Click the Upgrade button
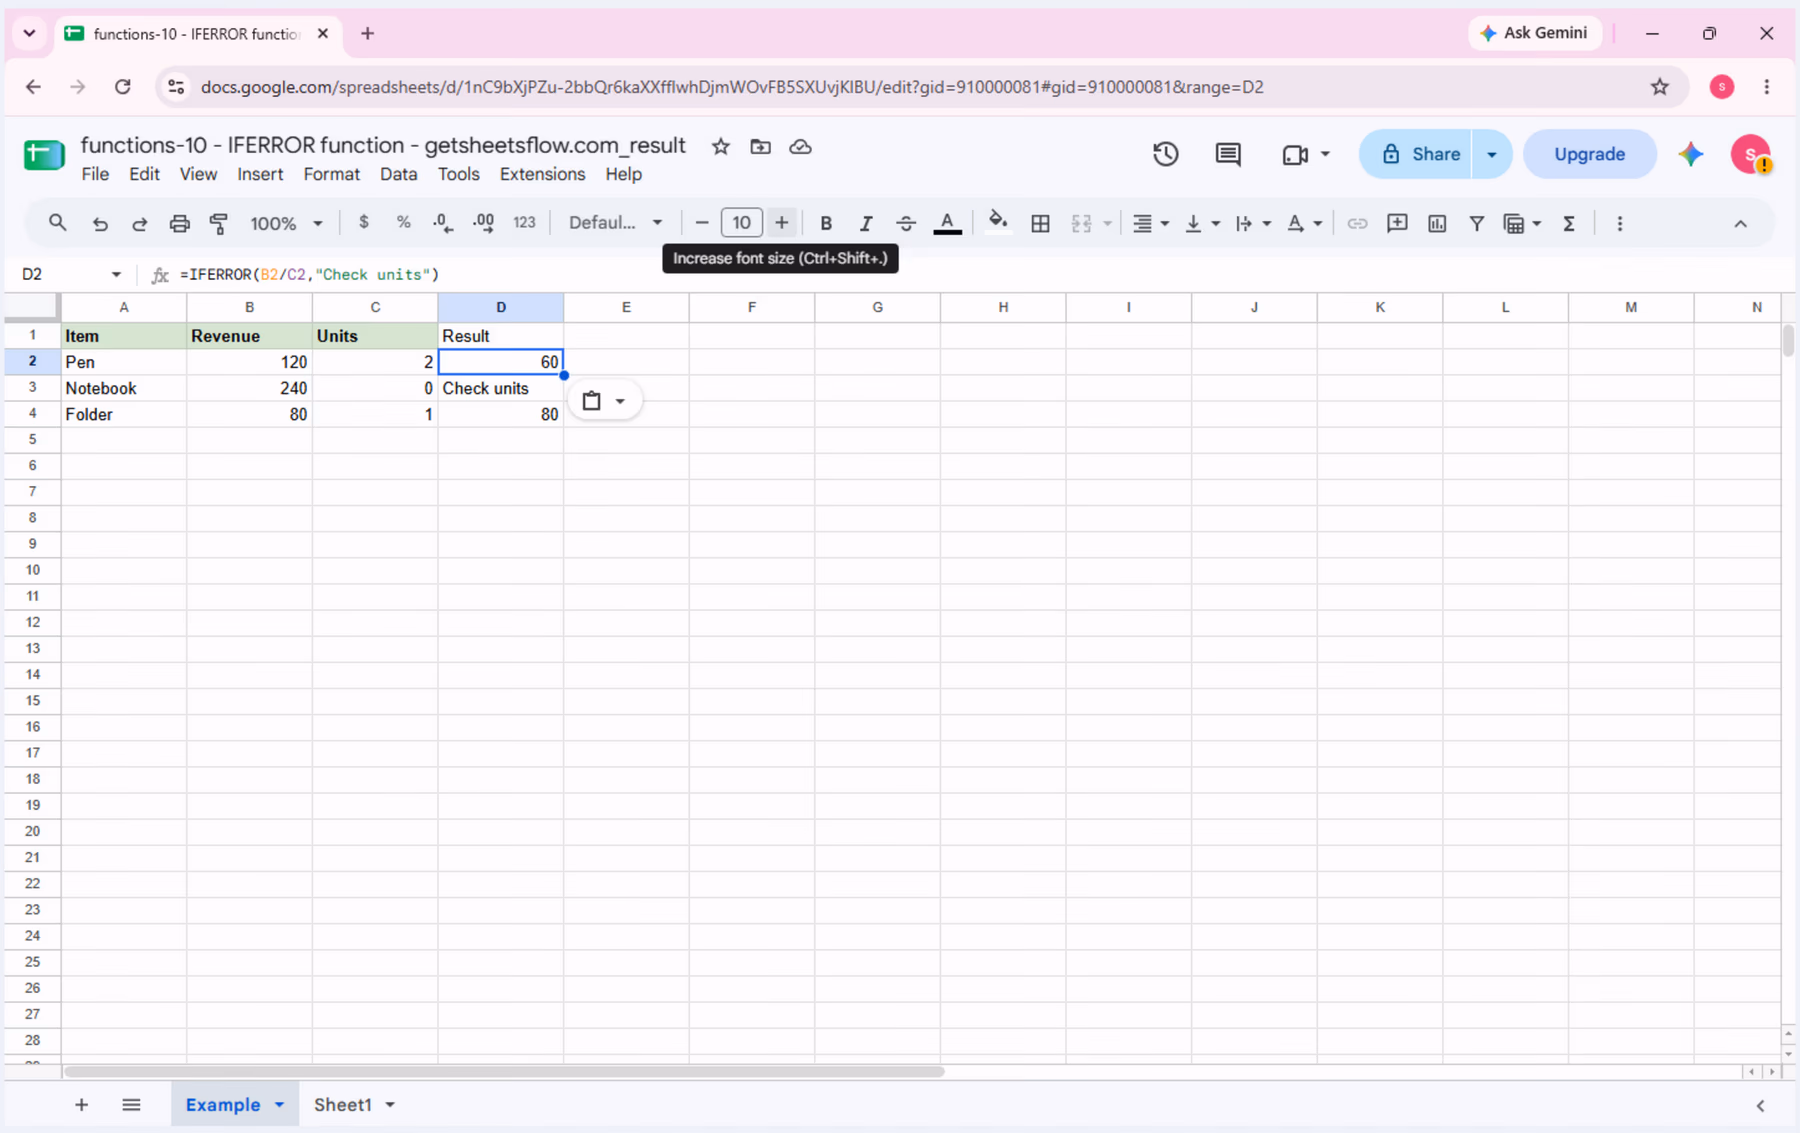1800x1133 pixels. click(1589, 154)
